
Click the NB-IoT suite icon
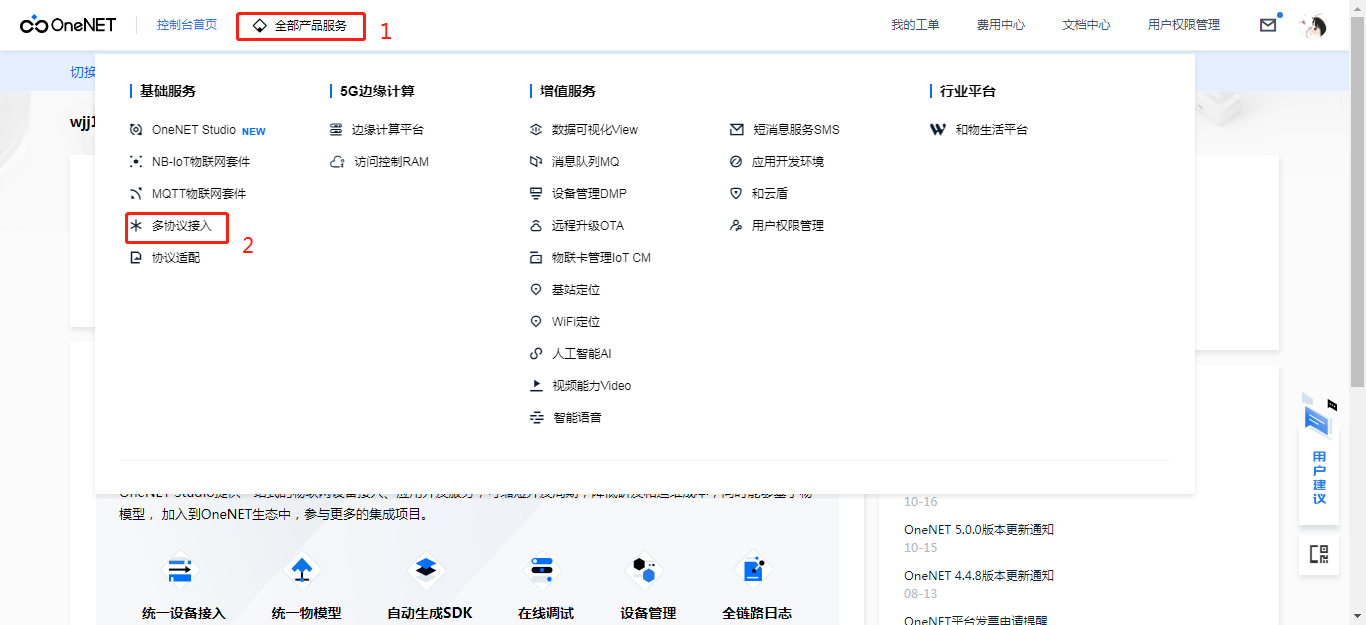[x=136, y=162]
